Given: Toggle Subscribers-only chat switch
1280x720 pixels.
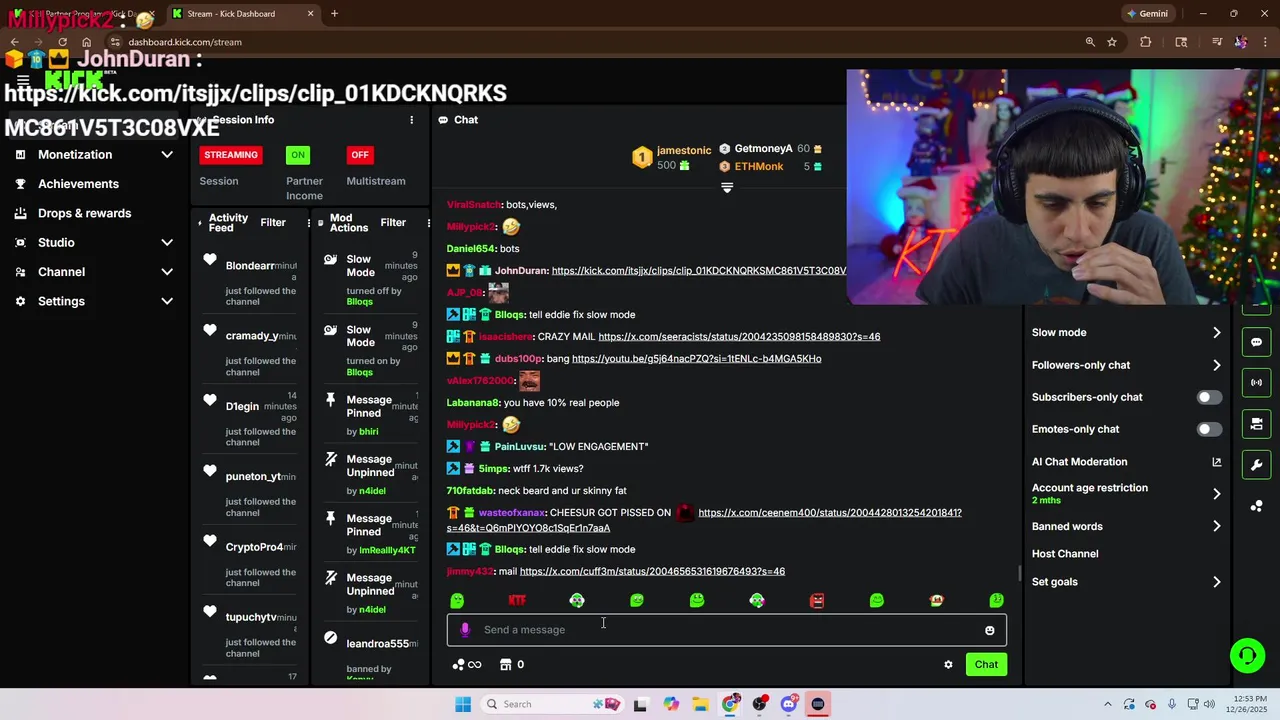Looking at the screenshot, I should (x=1209, y=397).
